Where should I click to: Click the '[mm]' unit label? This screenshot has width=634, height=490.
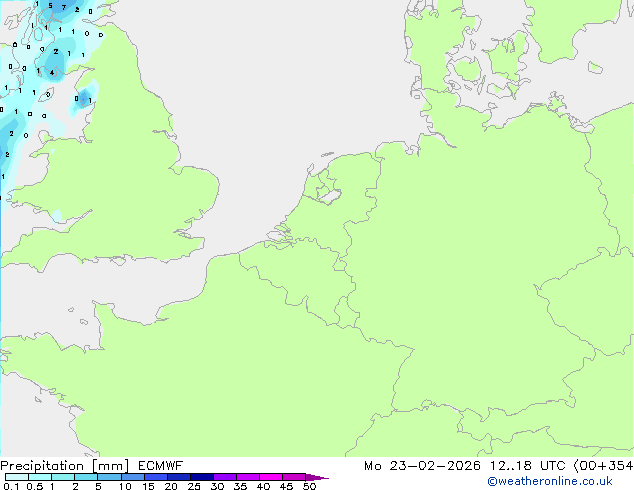pos(110,466)
